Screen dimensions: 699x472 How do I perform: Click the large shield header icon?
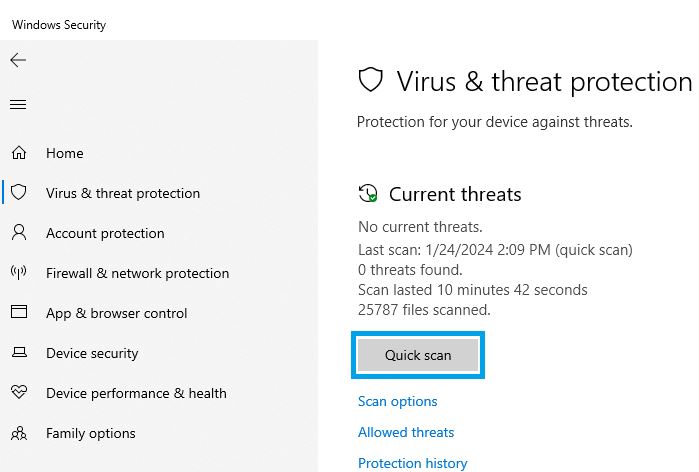coord(370,80)
